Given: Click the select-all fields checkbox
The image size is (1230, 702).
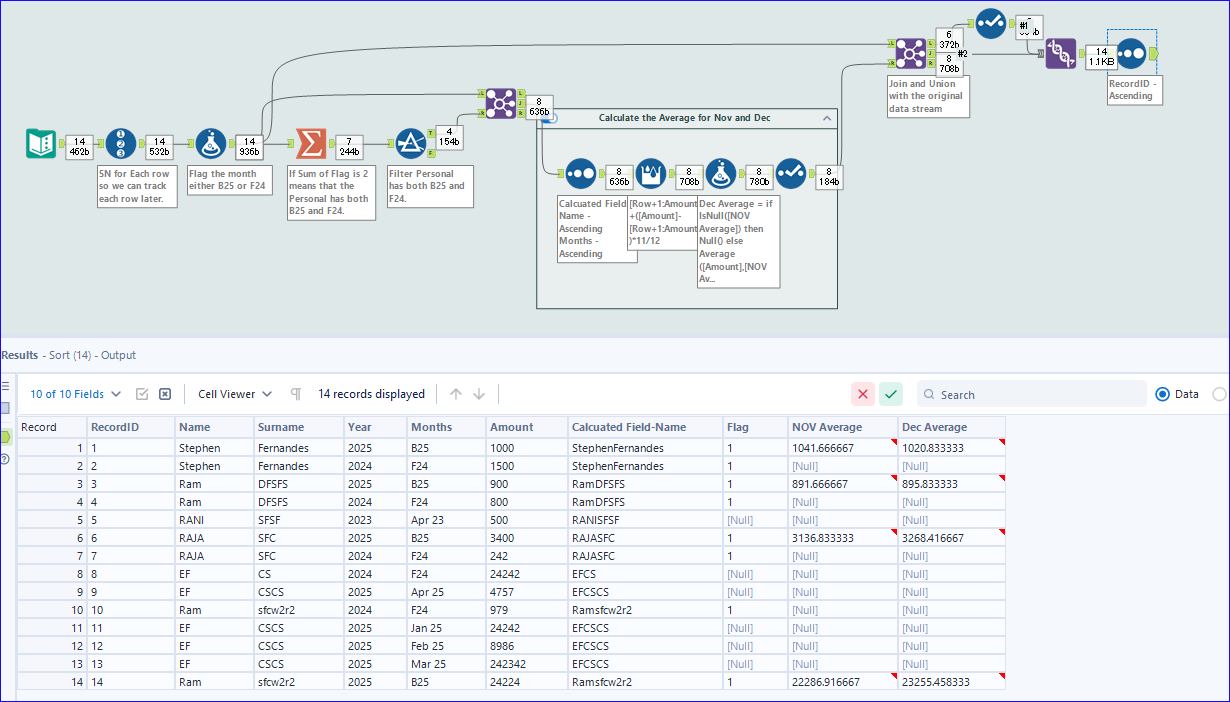Looking at the screenshot, I should coord(142,394).
